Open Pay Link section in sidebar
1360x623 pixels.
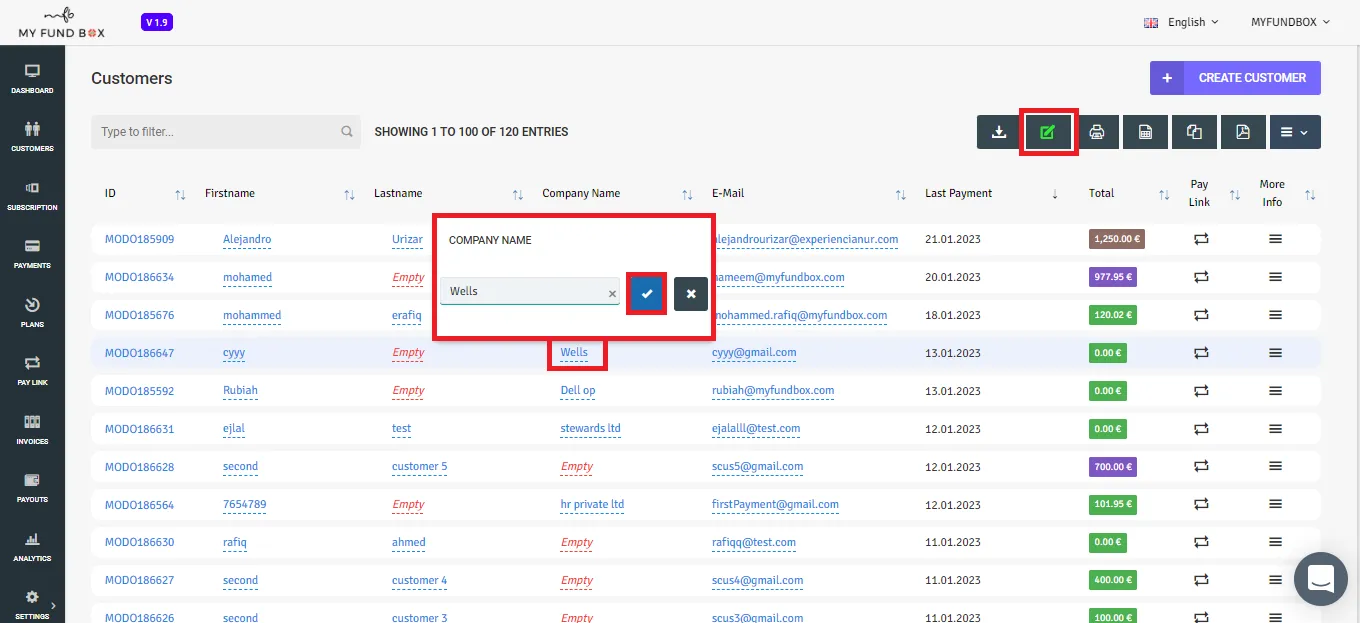click(x=32, y=371)
